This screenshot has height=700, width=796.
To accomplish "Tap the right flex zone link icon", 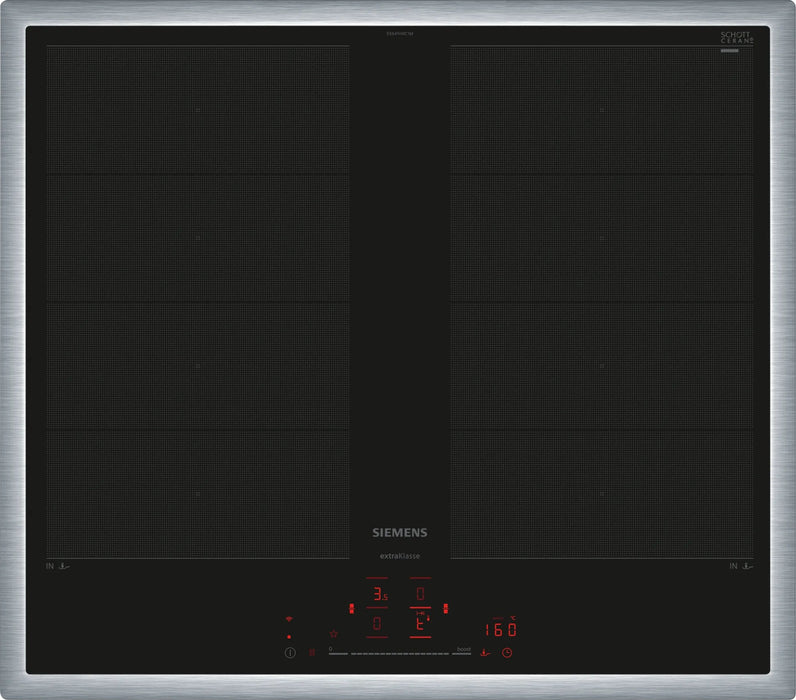I will coord(446,608).
